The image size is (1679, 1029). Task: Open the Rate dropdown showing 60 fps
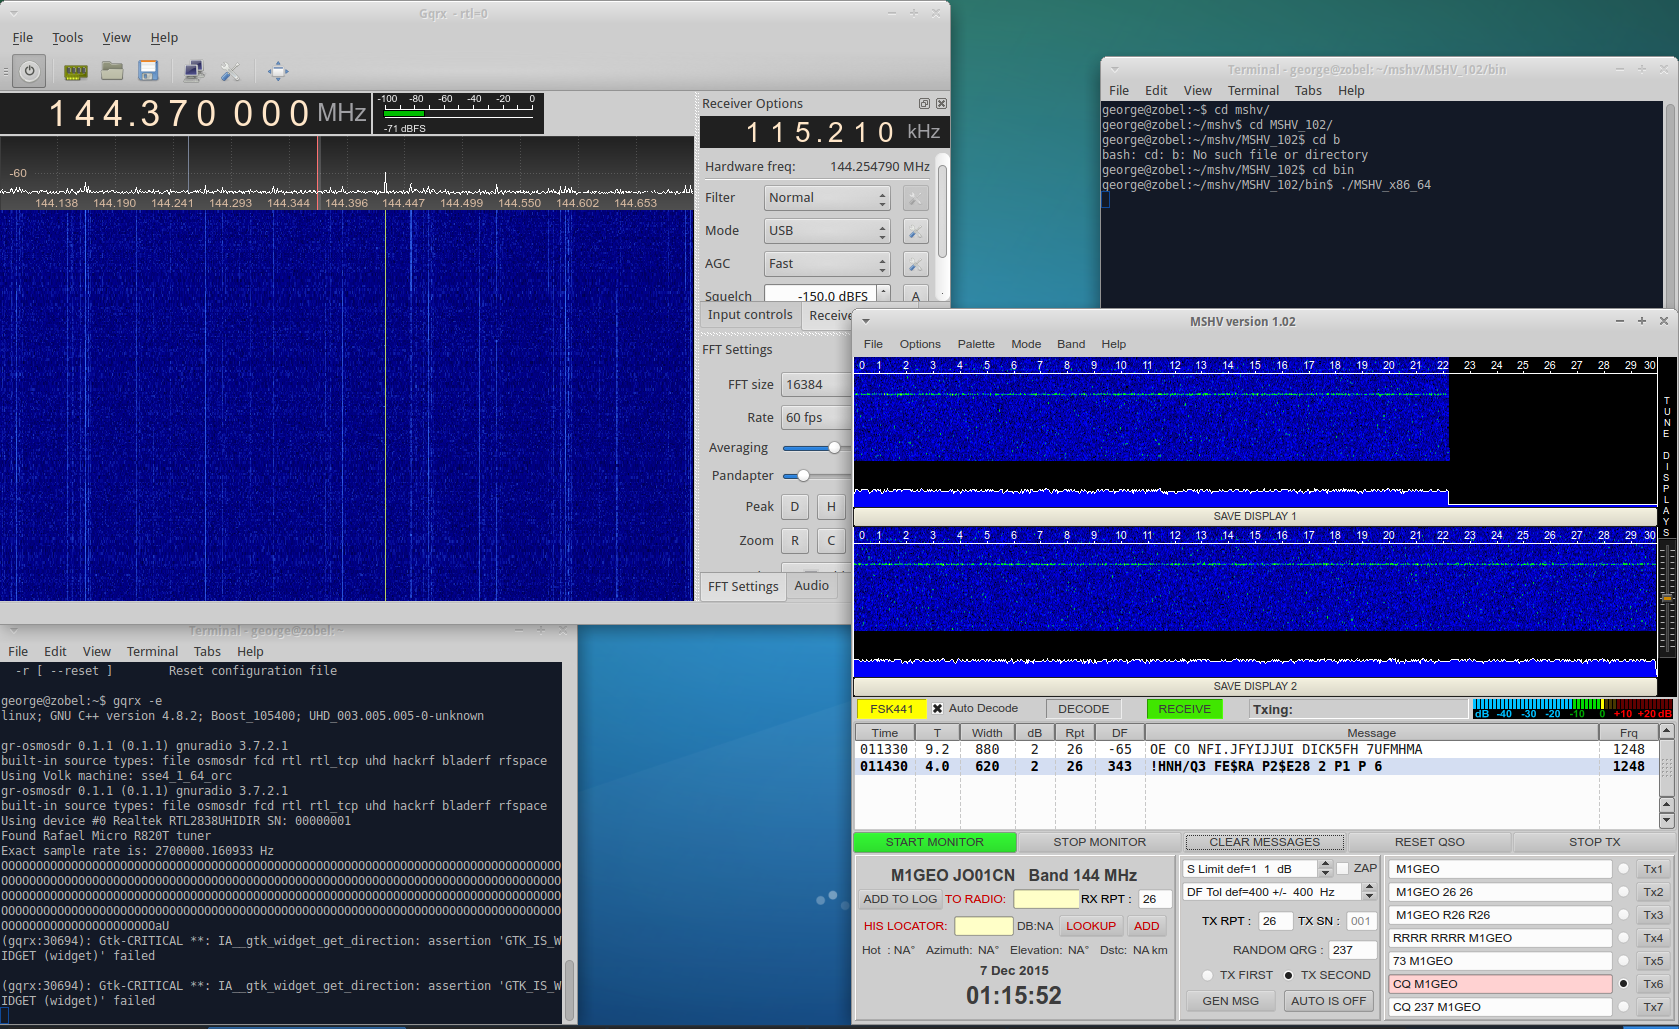tap(816, 418)
